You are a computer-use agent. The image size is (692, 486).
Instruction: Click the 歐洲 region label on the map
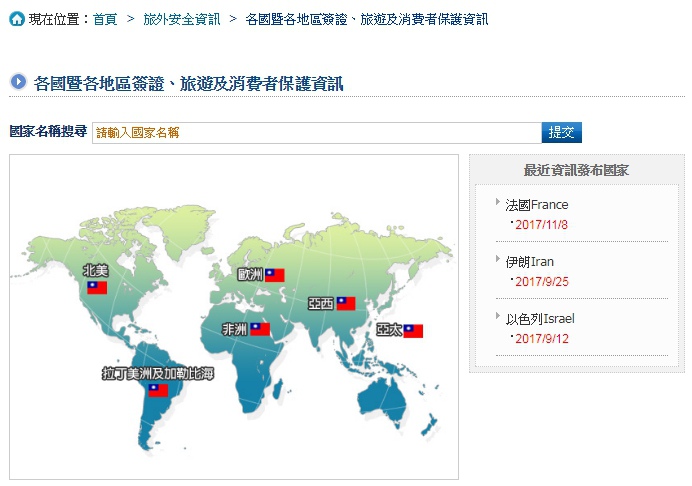tap(250, 275)
